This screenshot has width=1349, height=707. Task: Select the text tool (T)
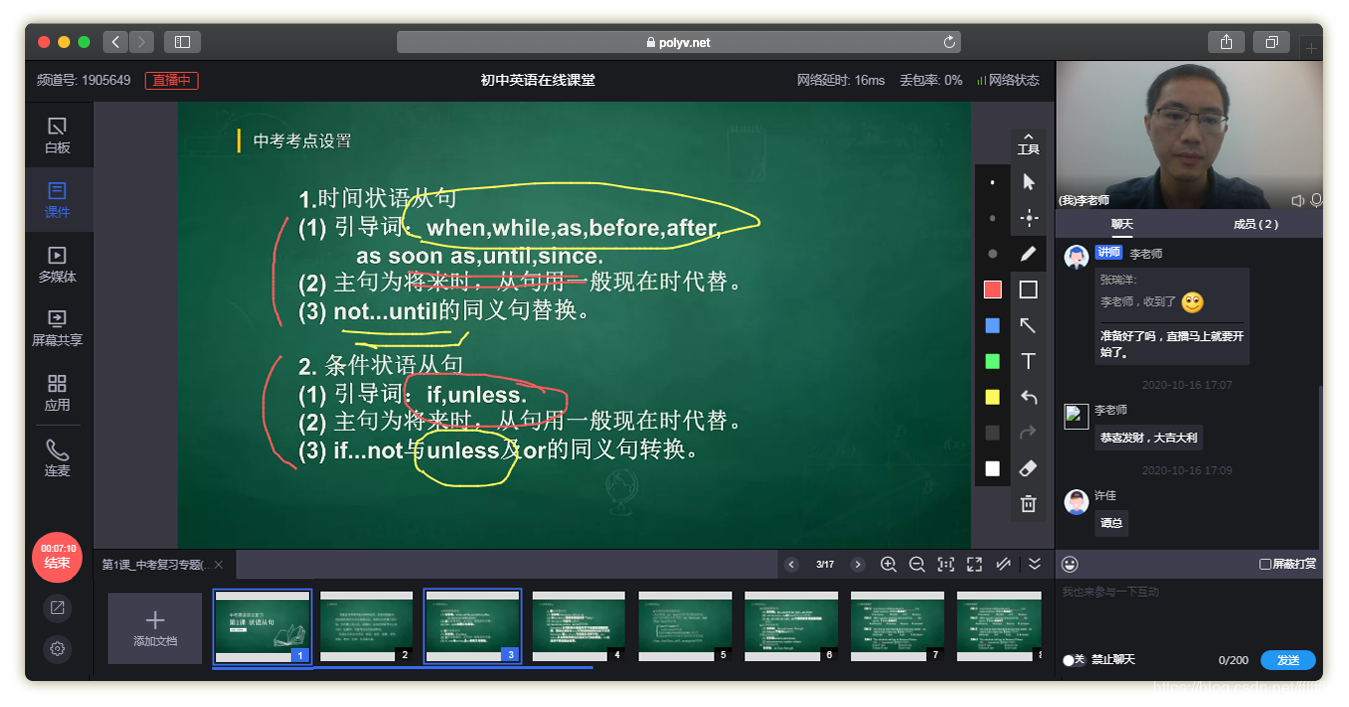click(x=1028, y=362)
